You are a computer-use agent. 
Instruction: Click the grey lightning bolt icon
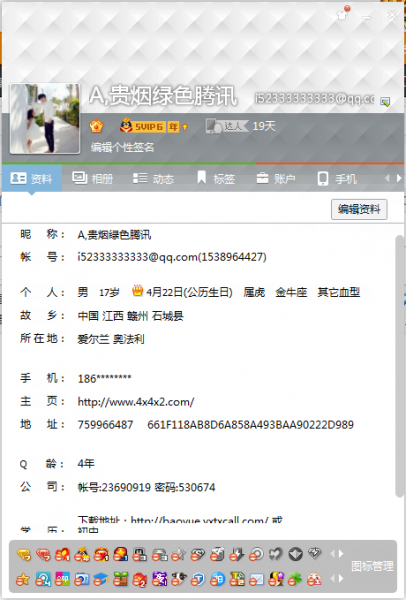(237, 554)
